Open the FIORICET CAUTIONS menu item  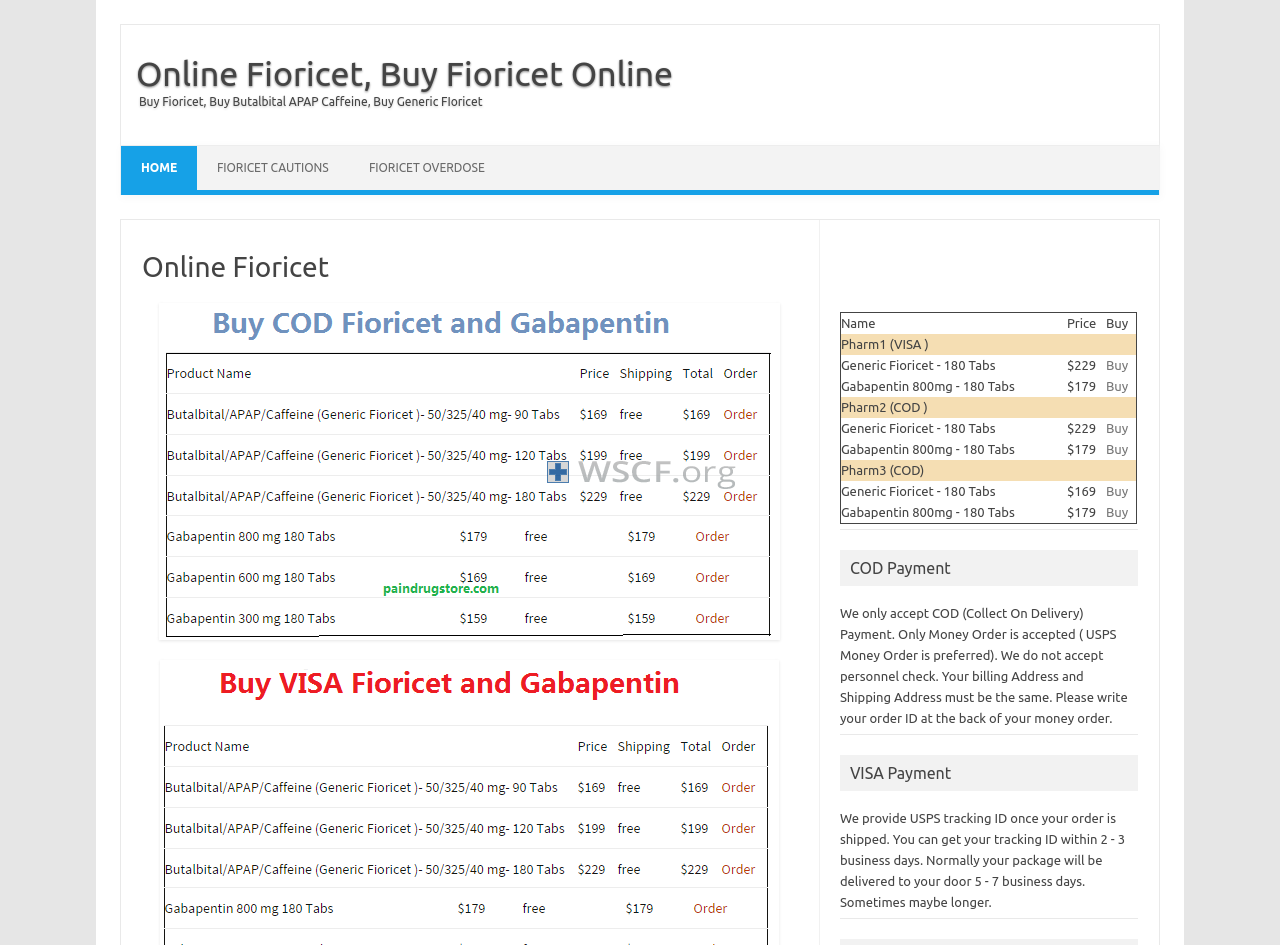click(x=273, y=168)
